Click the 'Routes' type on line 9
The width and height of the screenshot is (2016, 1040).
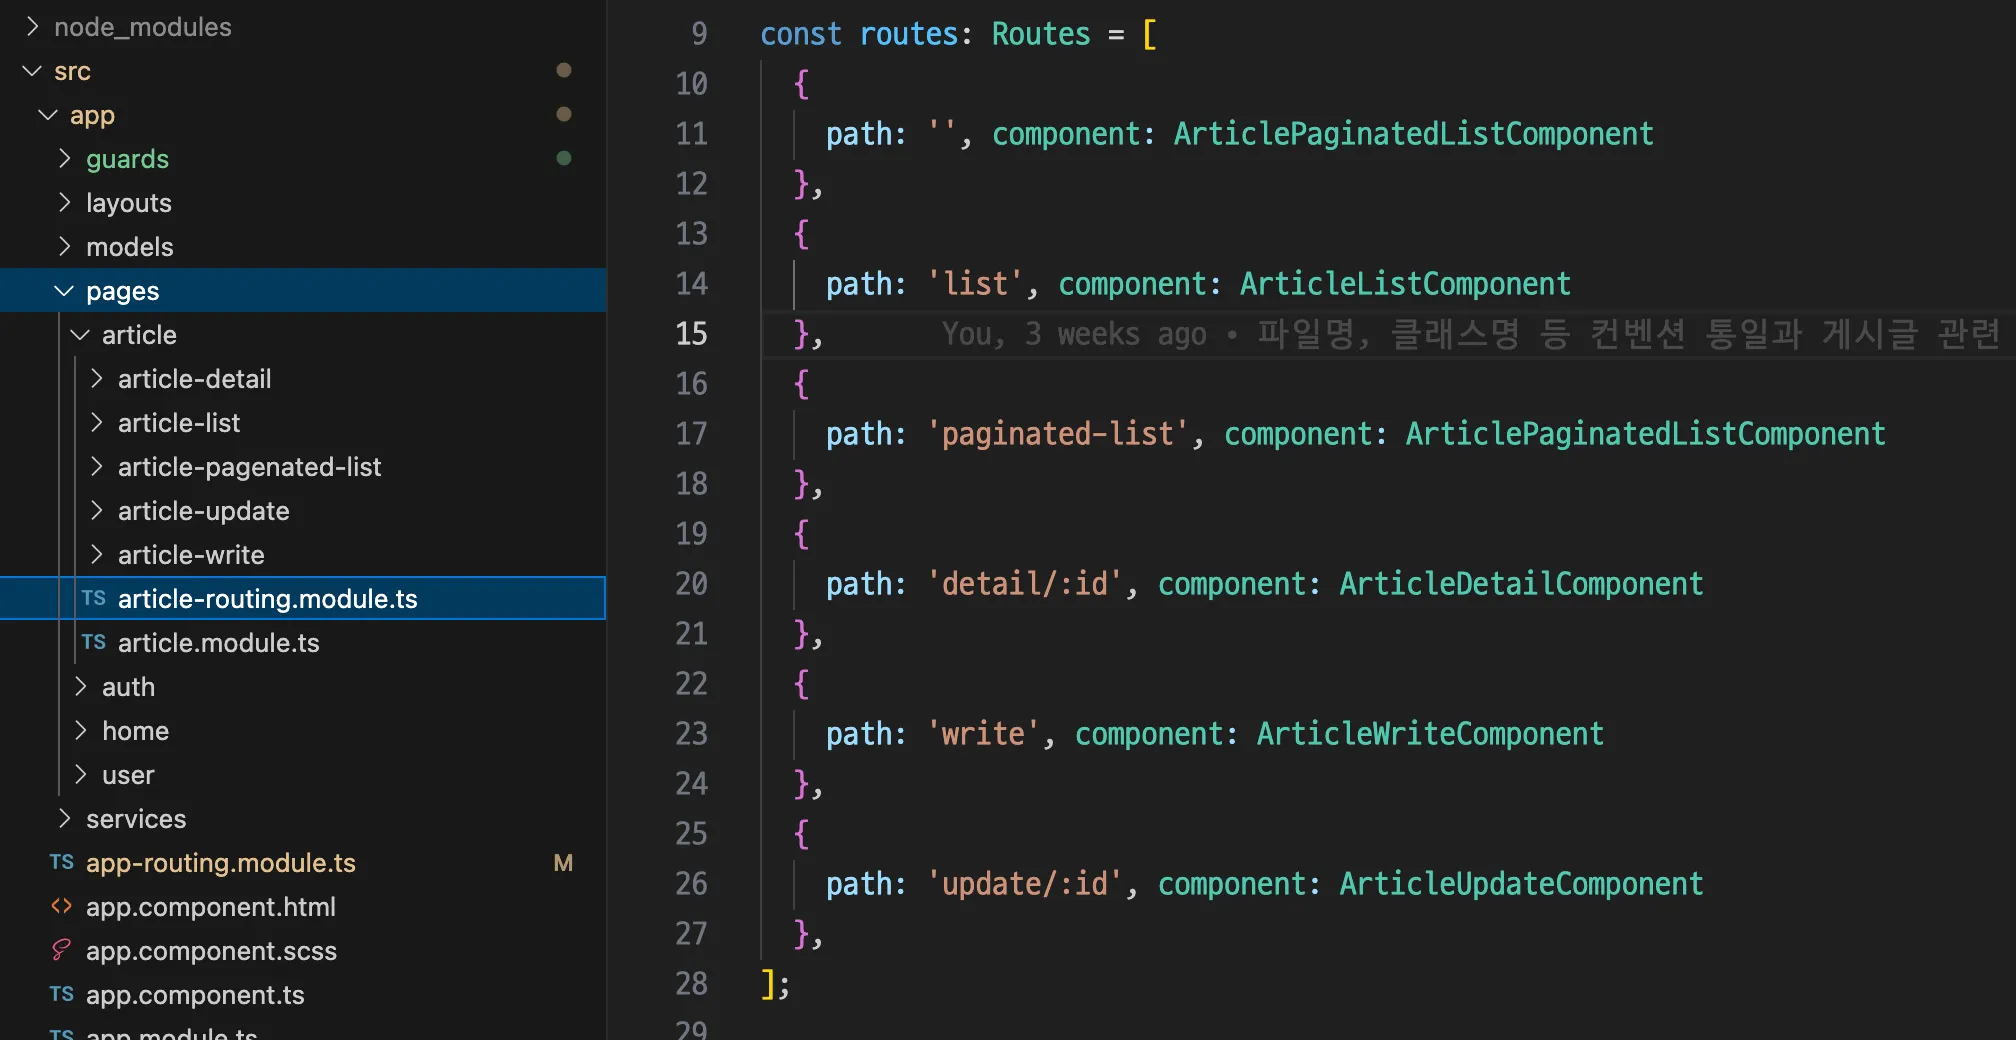point(1041,34)
